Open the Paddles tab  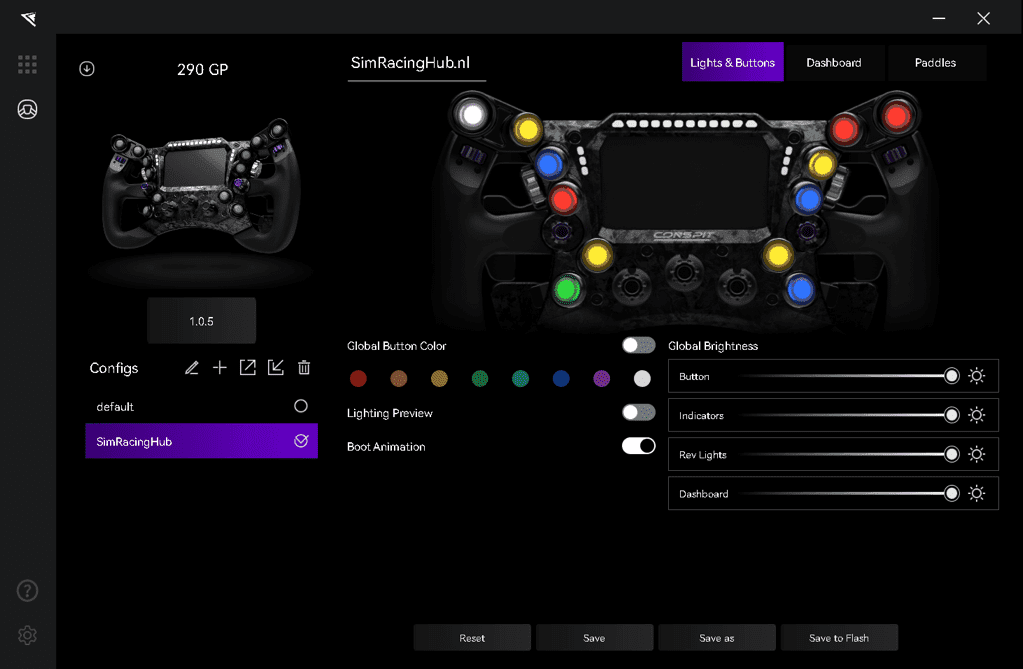click(x=935, y=62)
